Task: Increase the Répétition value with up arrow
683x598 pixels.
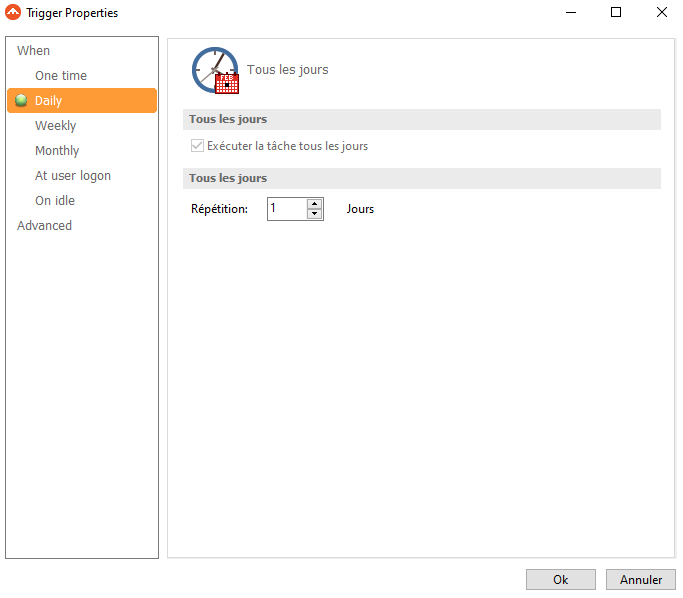Action: tap(314, 204)
